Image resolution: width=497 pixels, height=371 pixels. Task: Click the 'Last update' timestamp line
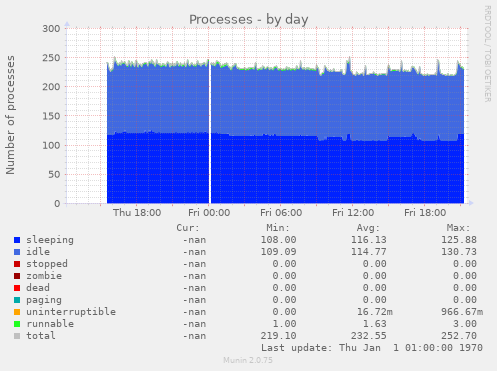(x=372, y=348)
